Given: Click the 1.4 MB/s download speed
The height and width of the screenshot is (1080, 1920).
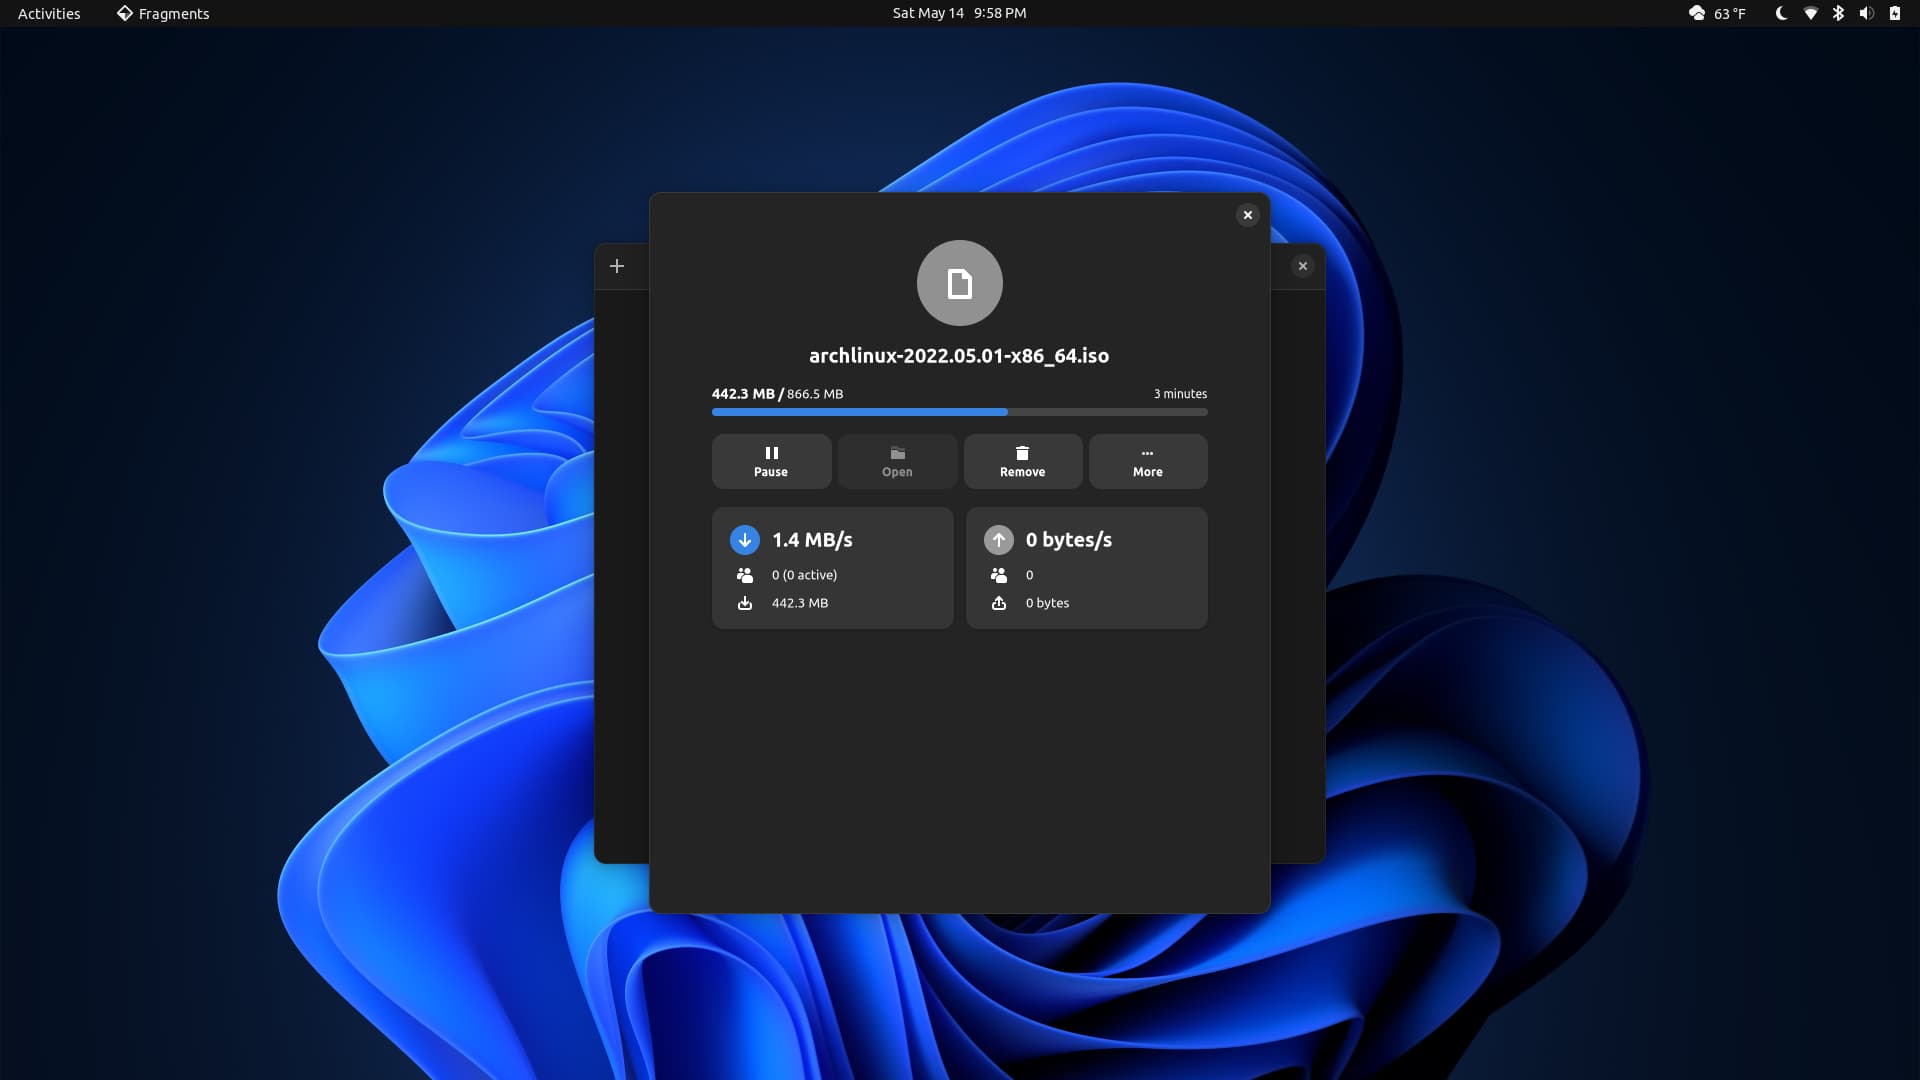Looking at the screenshot, I should point(812,540).
